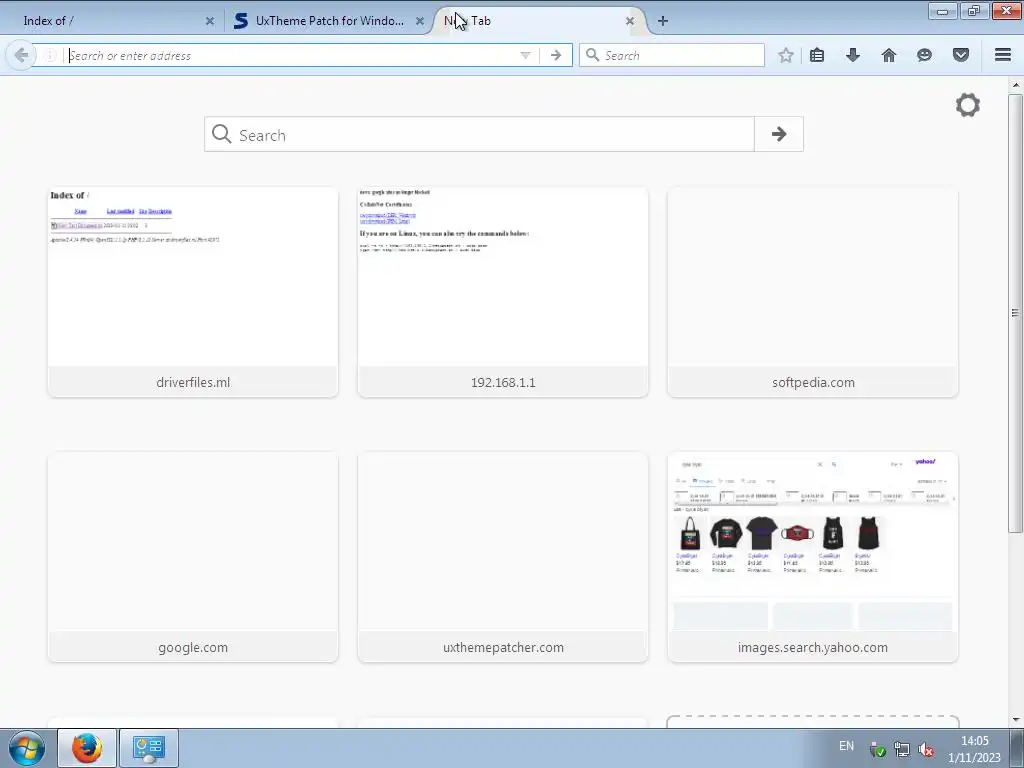Click the driverfiles.ml label text
Screen dimensions: 1024x768
click(x=193, y=383)
